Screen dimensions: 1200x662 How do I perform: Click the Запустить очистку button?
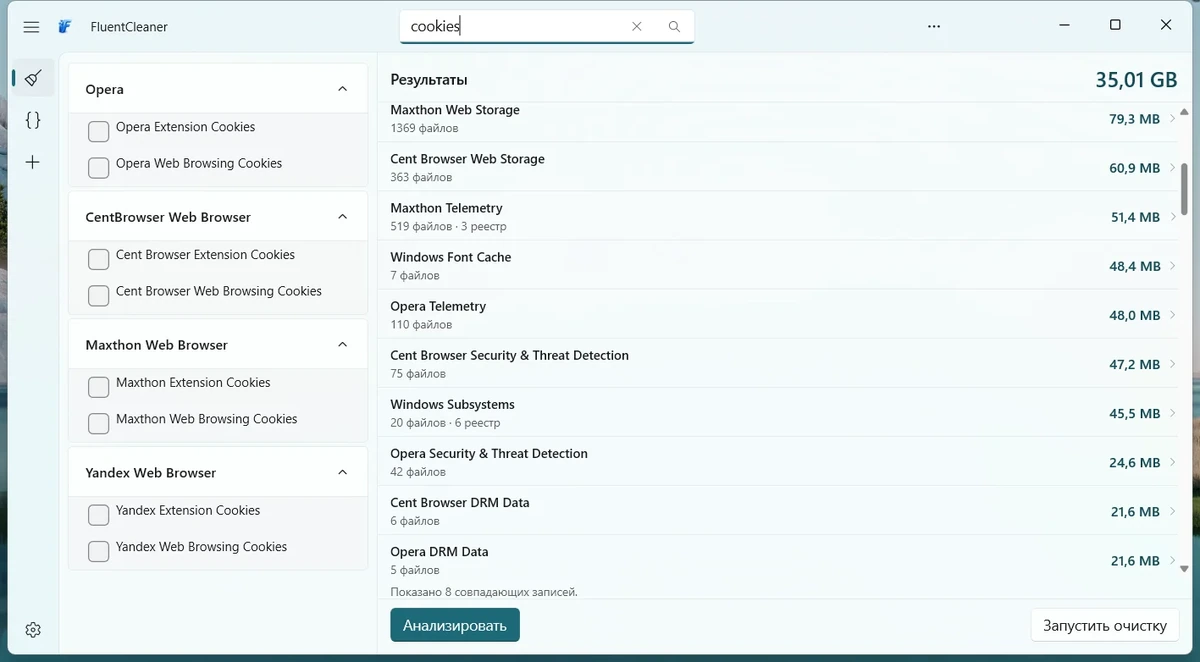pos(1105,625)
